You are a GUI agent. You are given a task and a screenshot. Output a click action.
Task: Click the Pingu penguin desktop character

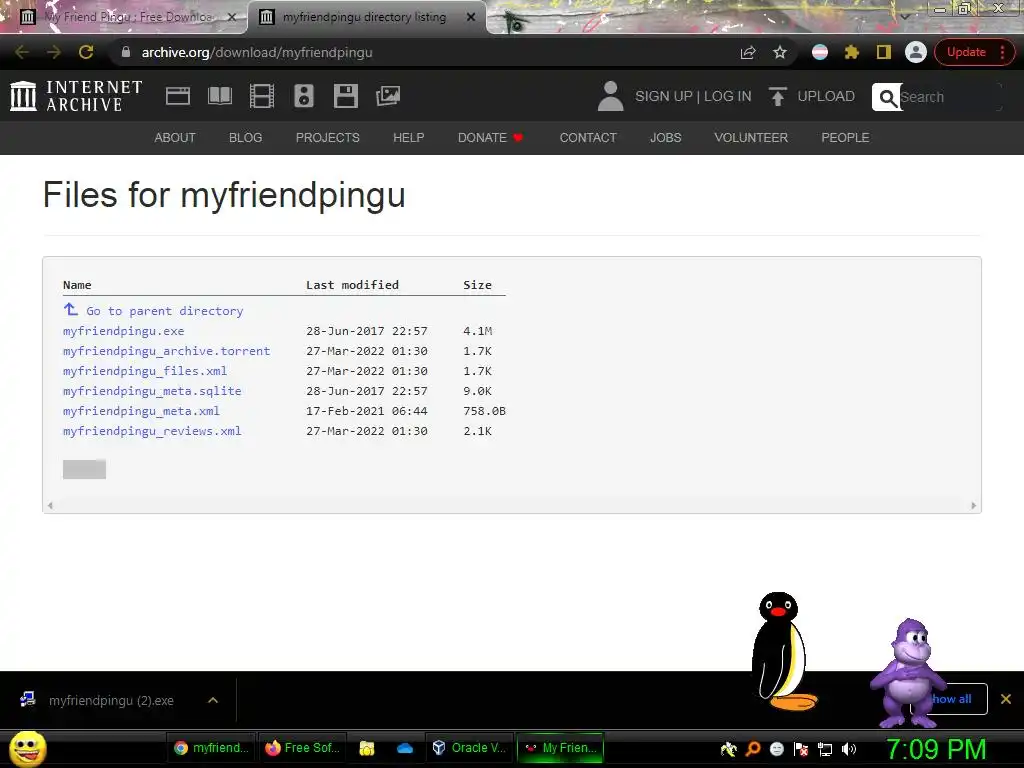[782, 651]
